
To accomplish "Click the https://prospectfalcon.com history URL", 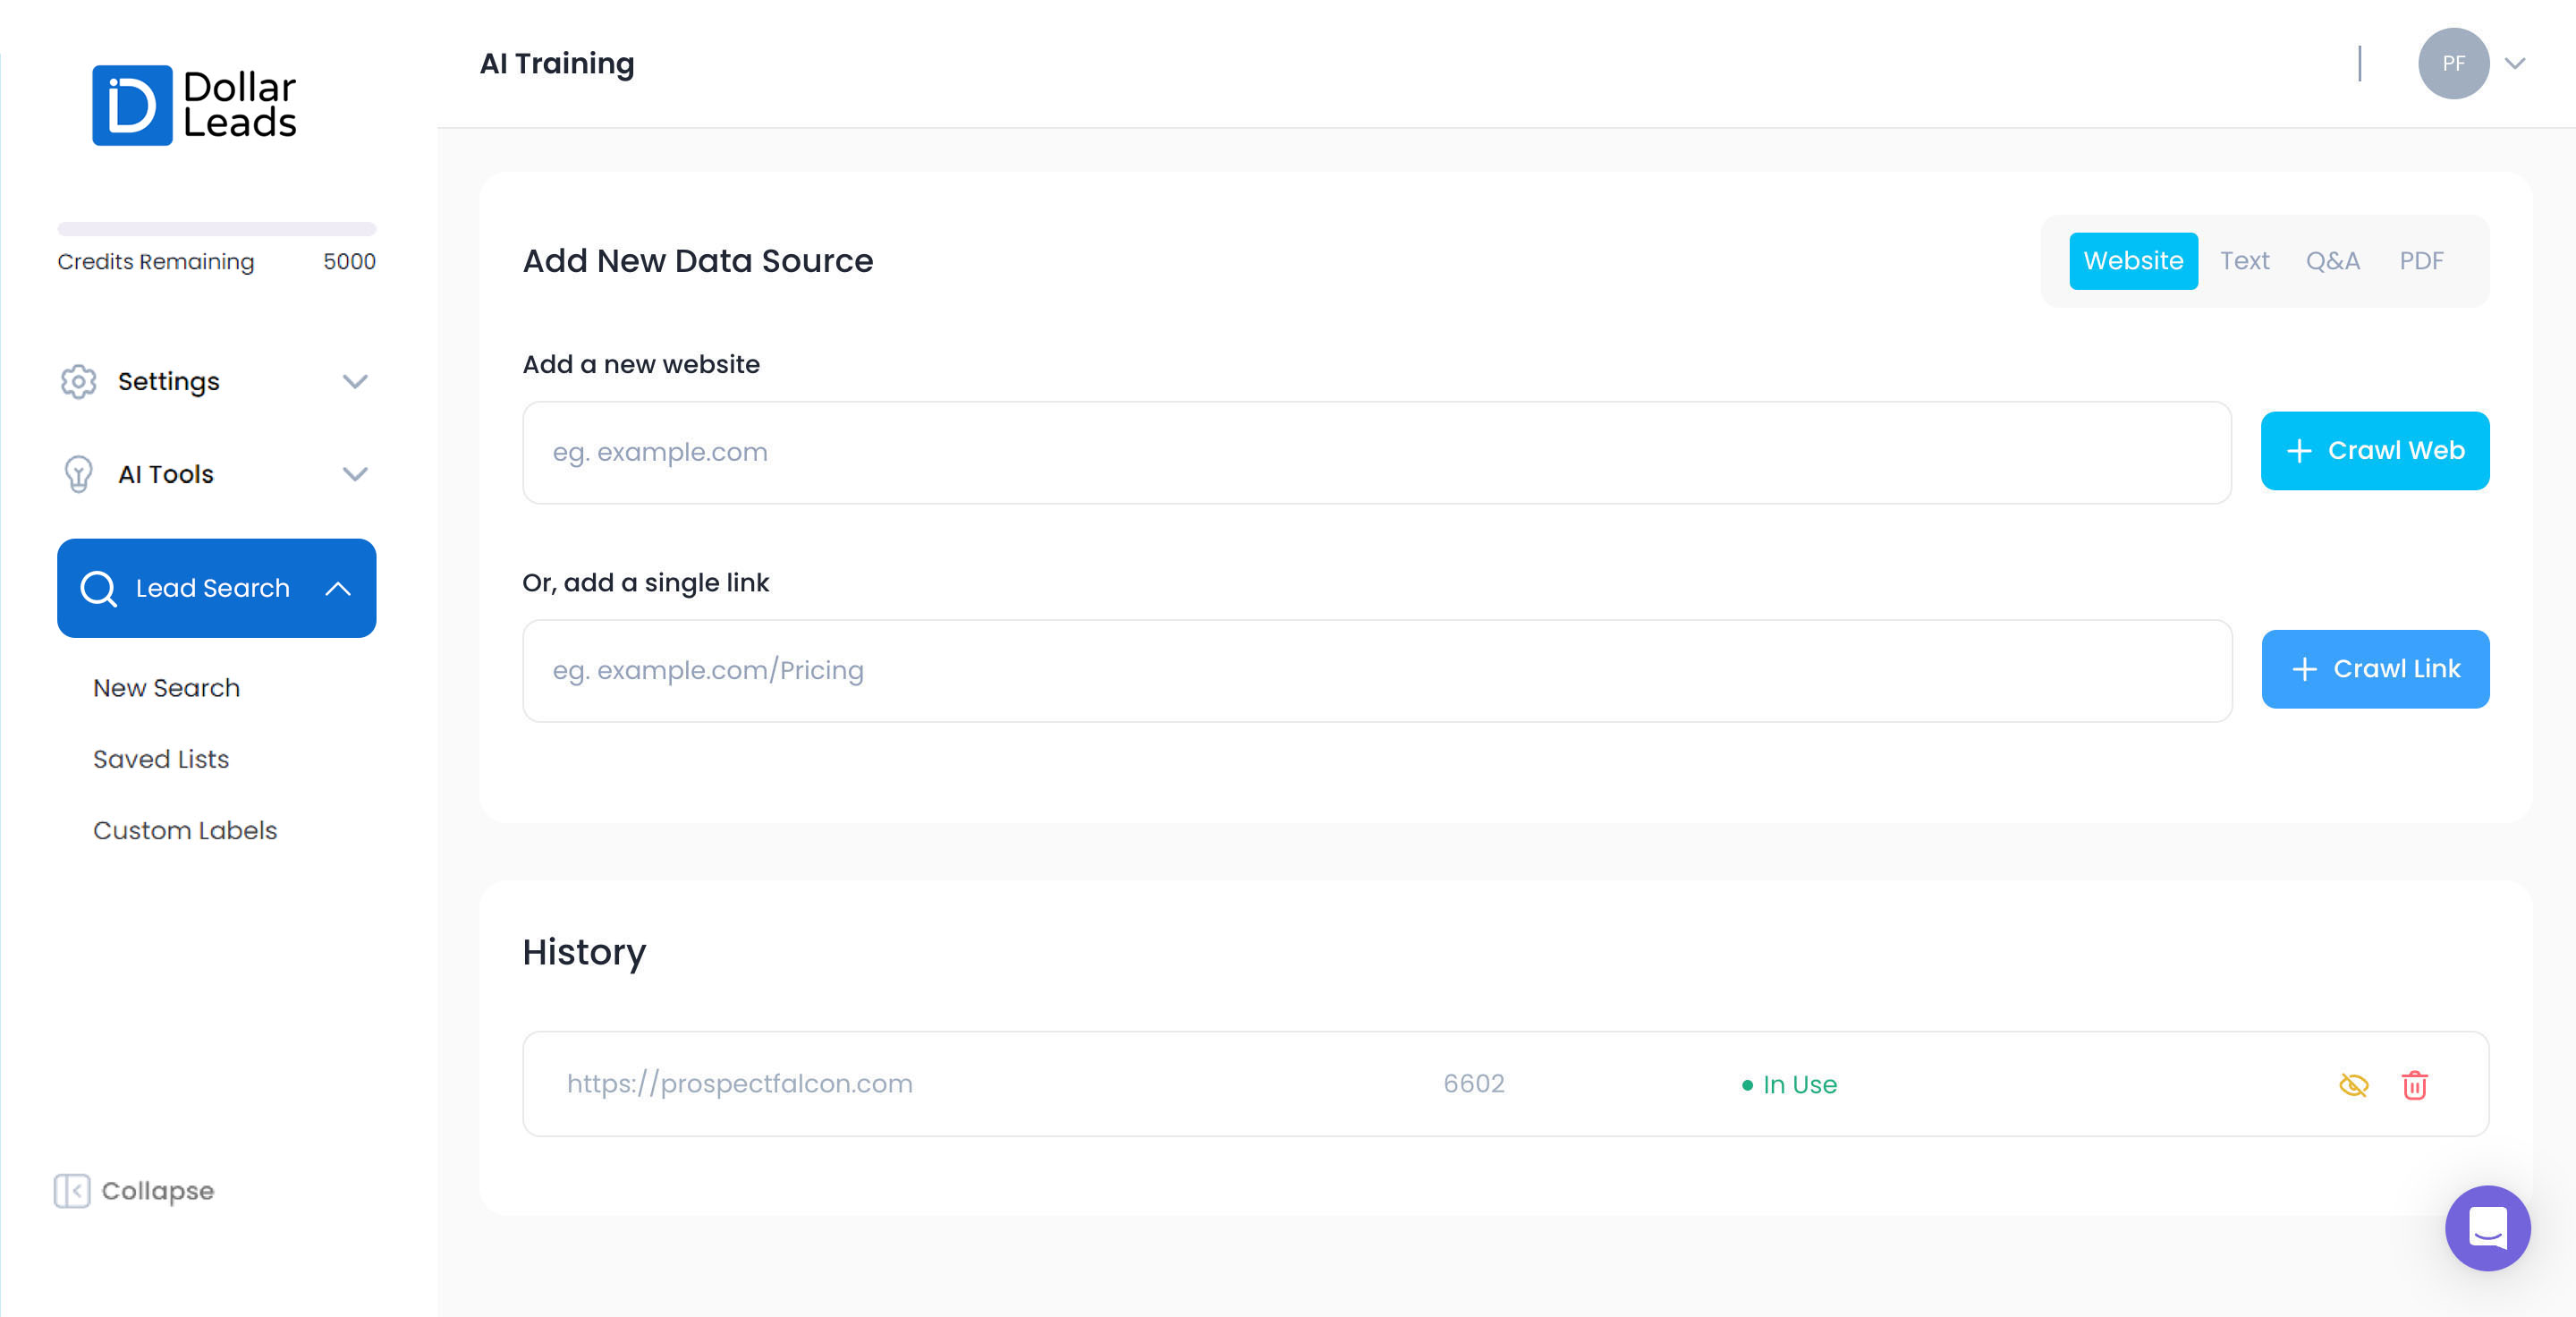I will click(739, 1084).
